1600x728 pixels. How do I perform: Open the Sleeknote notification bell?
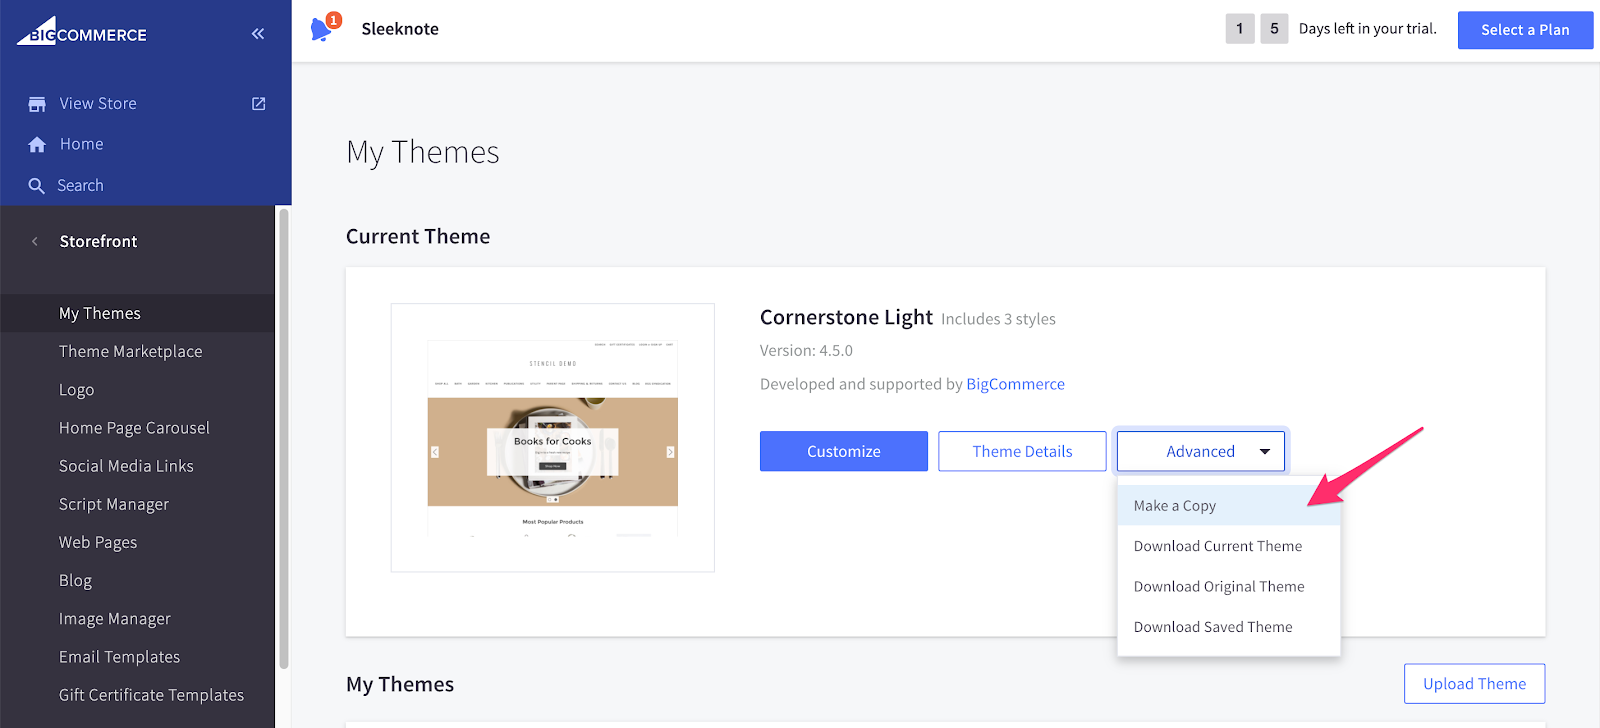(x=323, y=28)
